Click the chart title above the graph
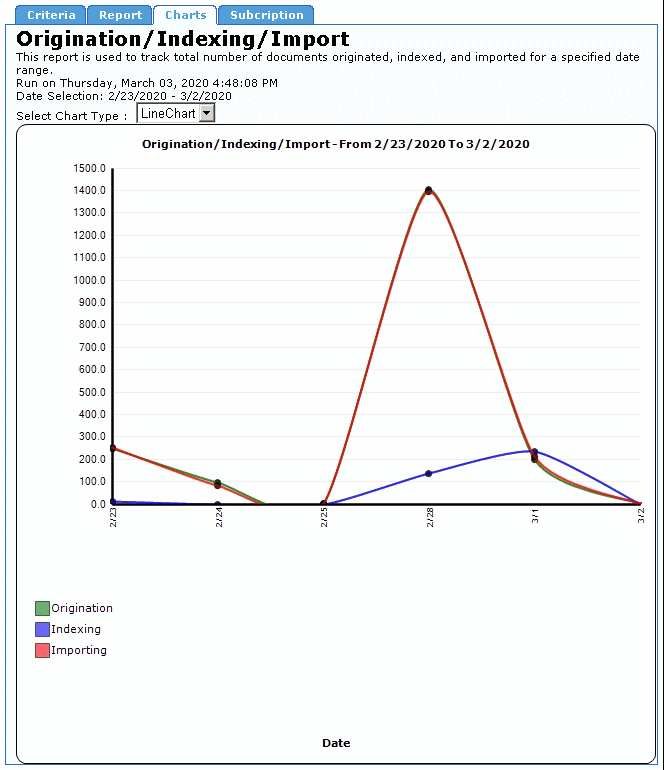This screenshot has width=664, height=770. pyautogui.click(x=335, y=144)
